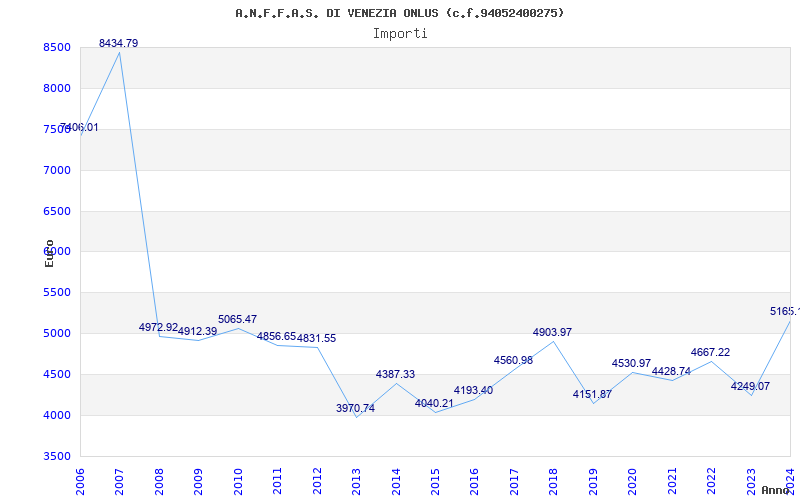Select the 4249.07 data label

[750, 386]
